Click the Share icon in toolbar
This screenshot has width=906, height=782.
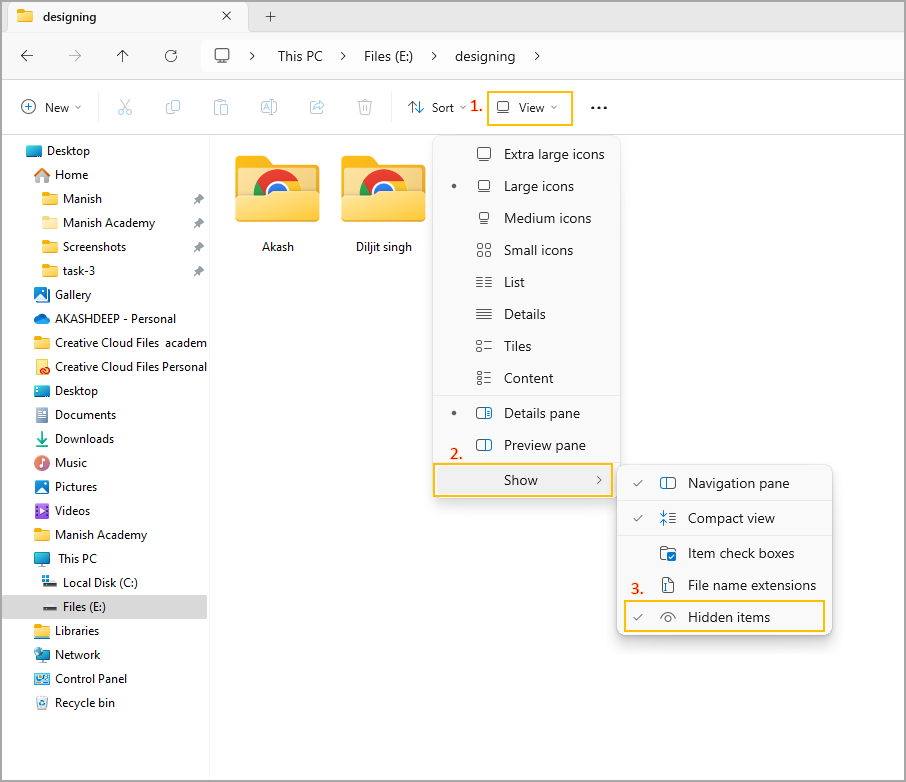[x=317, y=108]
